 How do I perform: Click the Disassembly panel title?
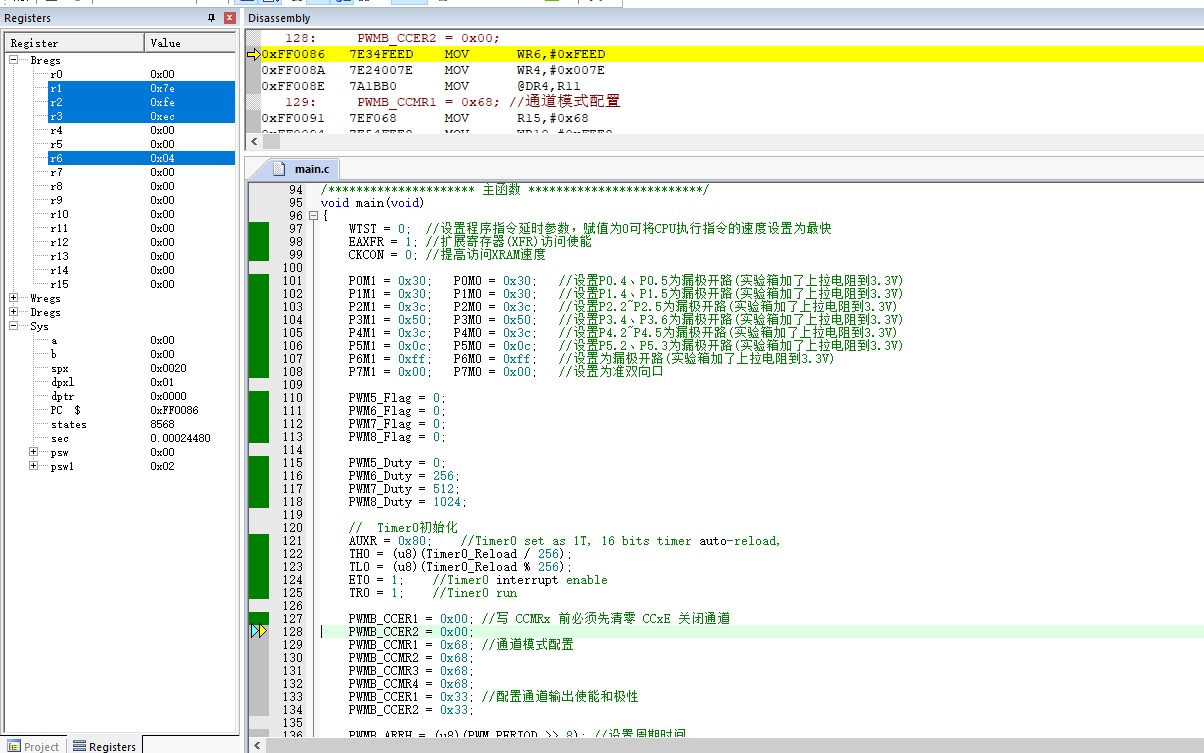tap(278, 18)
